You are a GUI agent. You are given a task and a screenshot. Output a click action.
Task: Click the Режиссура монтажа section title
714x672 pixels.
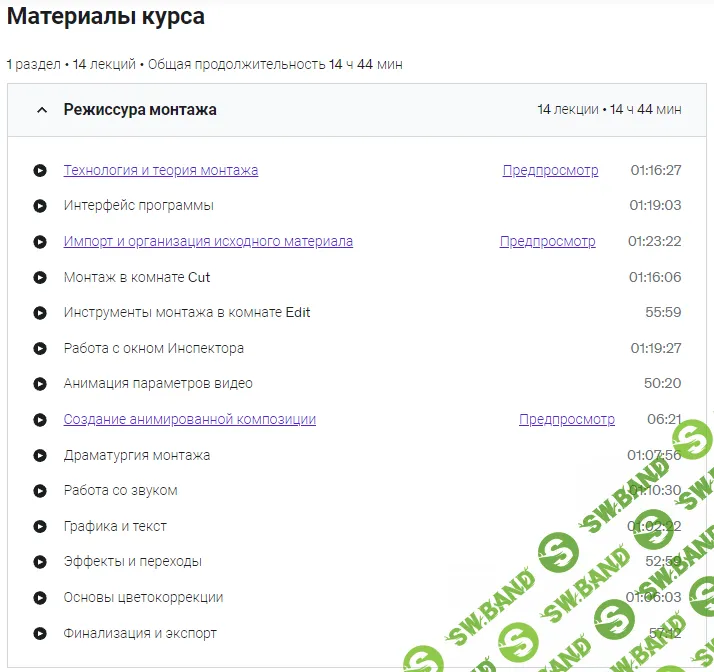[x=140, y=109]
